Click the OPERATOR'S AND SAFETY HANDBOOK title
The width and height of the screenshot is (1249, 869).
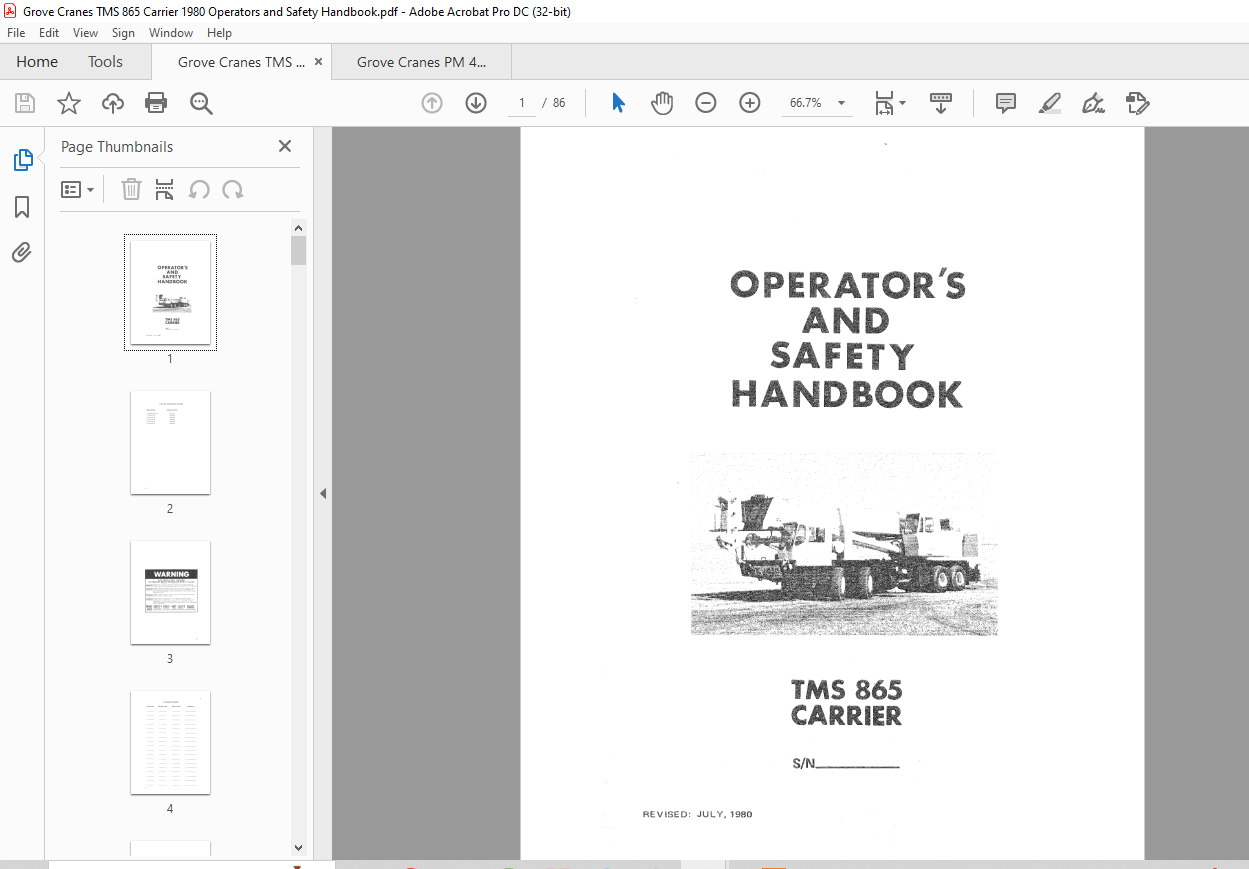coord(847,340)
